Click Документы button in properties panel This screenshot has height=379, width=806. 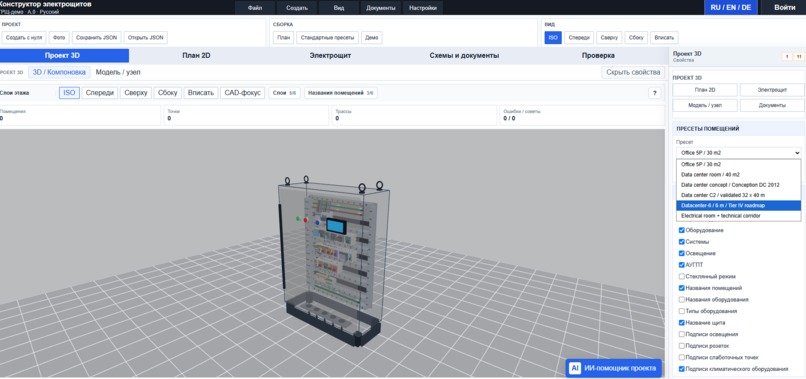tap(772, 105)
